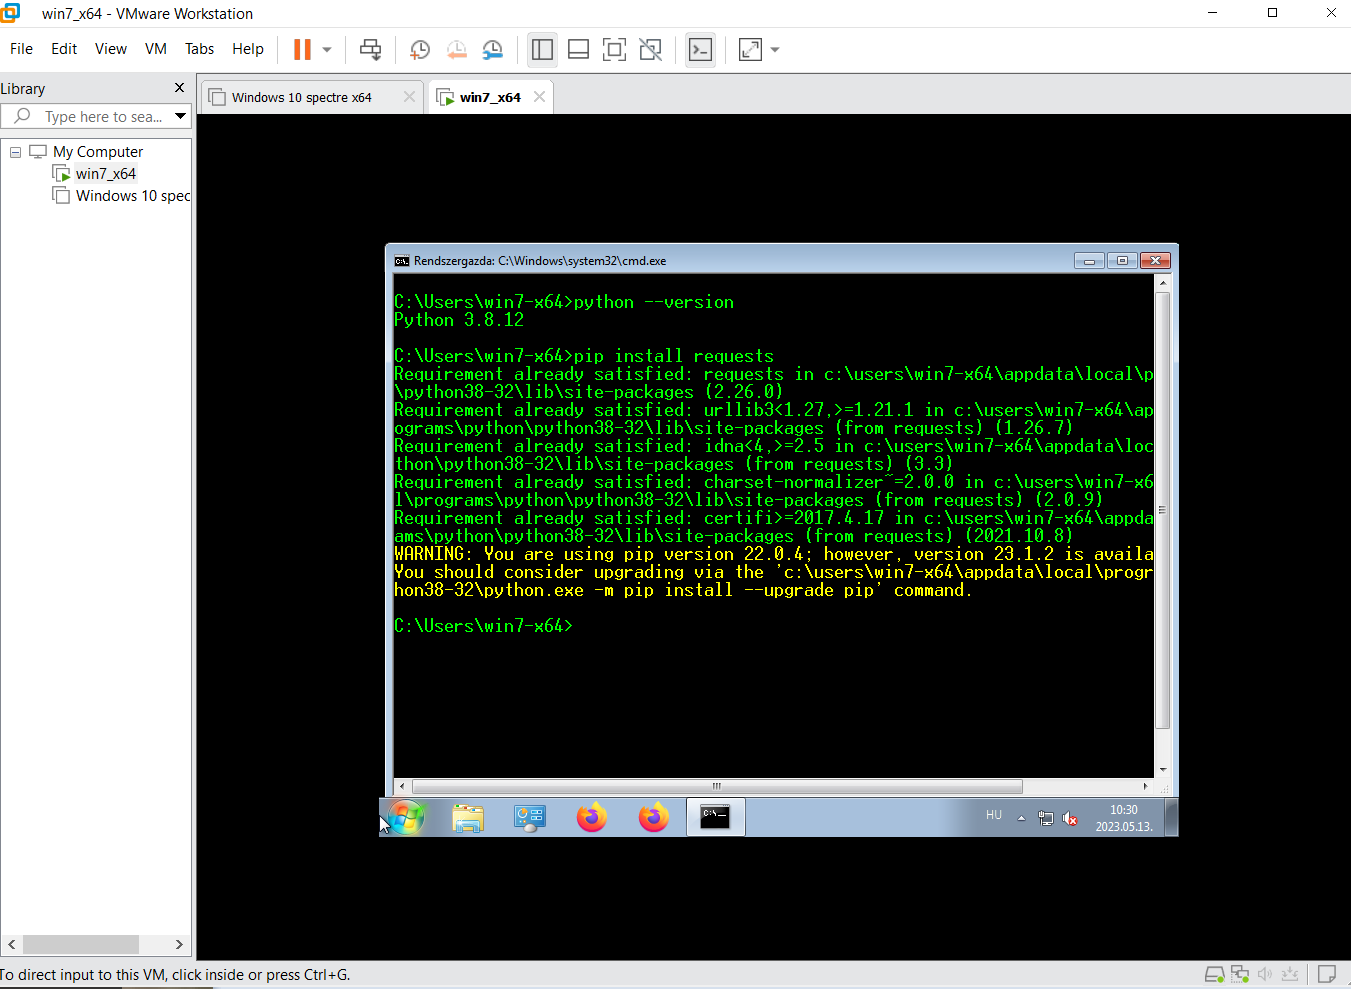Click the HU language indicator
The width and height of the screenshot is (1351, 989).
pyautogui.click(x=994, y=815)
